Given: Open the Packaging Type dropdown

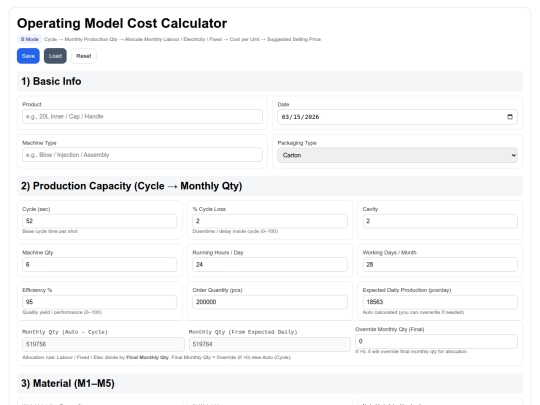Looking at the screenshot, I should (397, 155).
